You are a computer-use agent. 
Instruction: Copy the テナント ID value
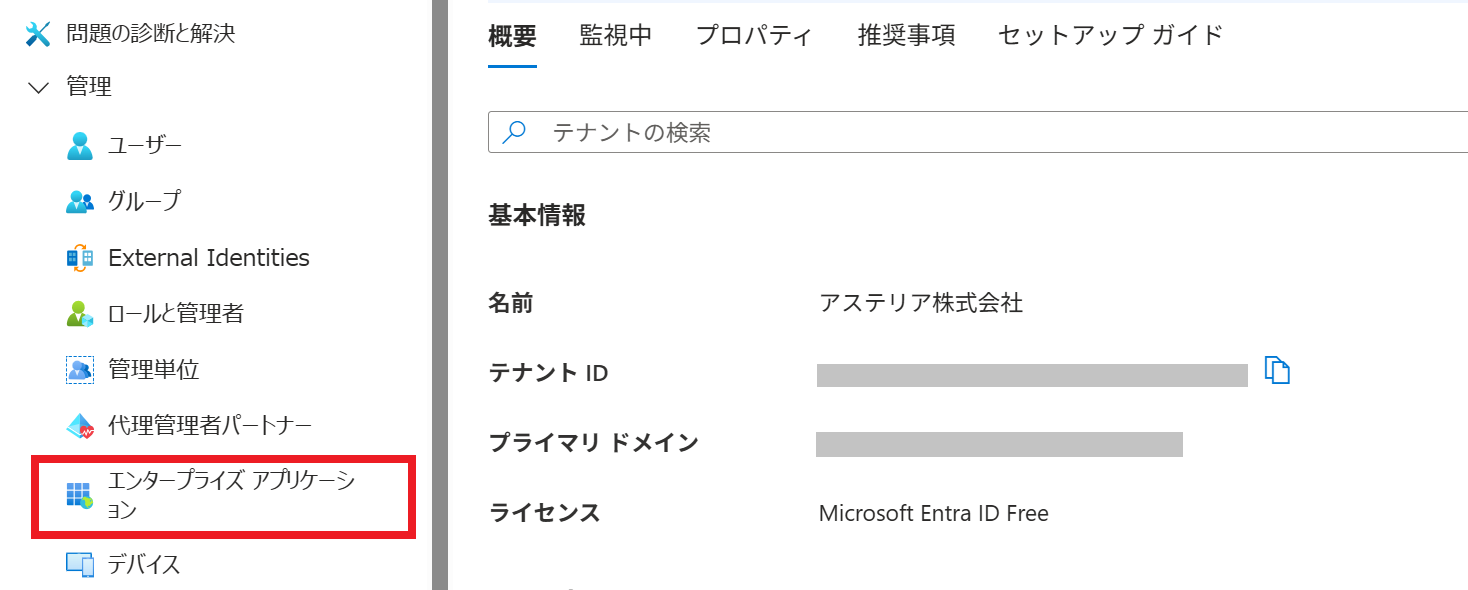[1277, 370]
